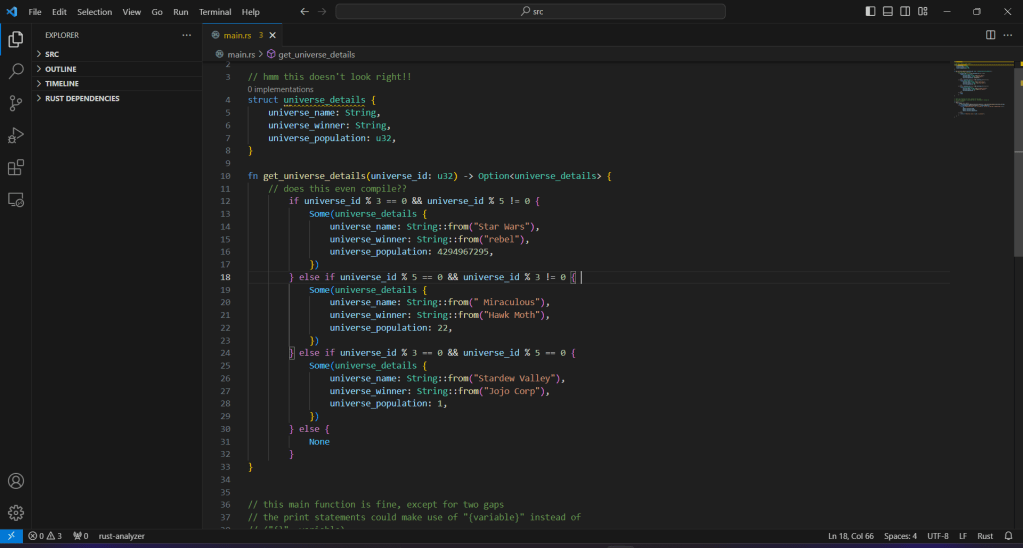1023x548 pixels.
Task: Open the Search view icon
Action: pos(16,72)
